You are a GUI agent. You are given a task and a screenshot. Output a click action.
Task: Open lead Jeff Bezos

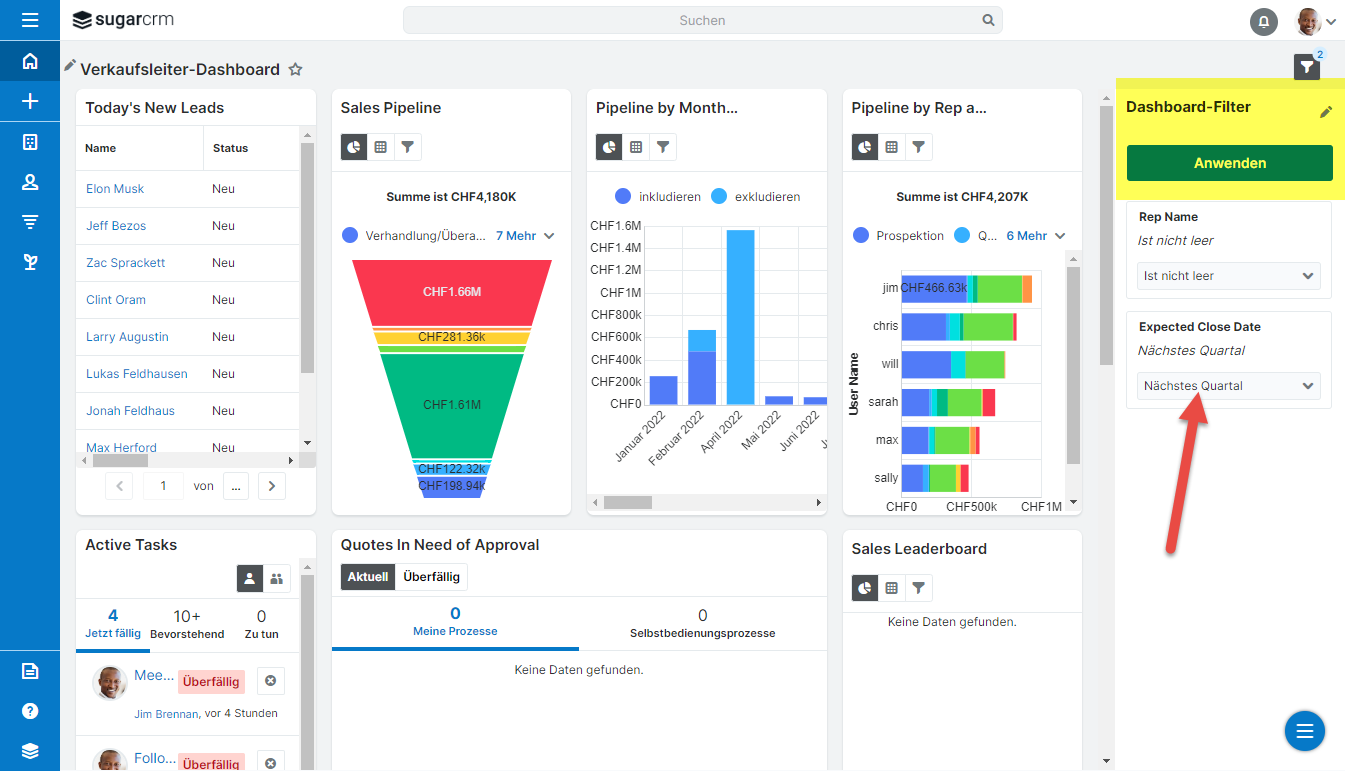116,226
